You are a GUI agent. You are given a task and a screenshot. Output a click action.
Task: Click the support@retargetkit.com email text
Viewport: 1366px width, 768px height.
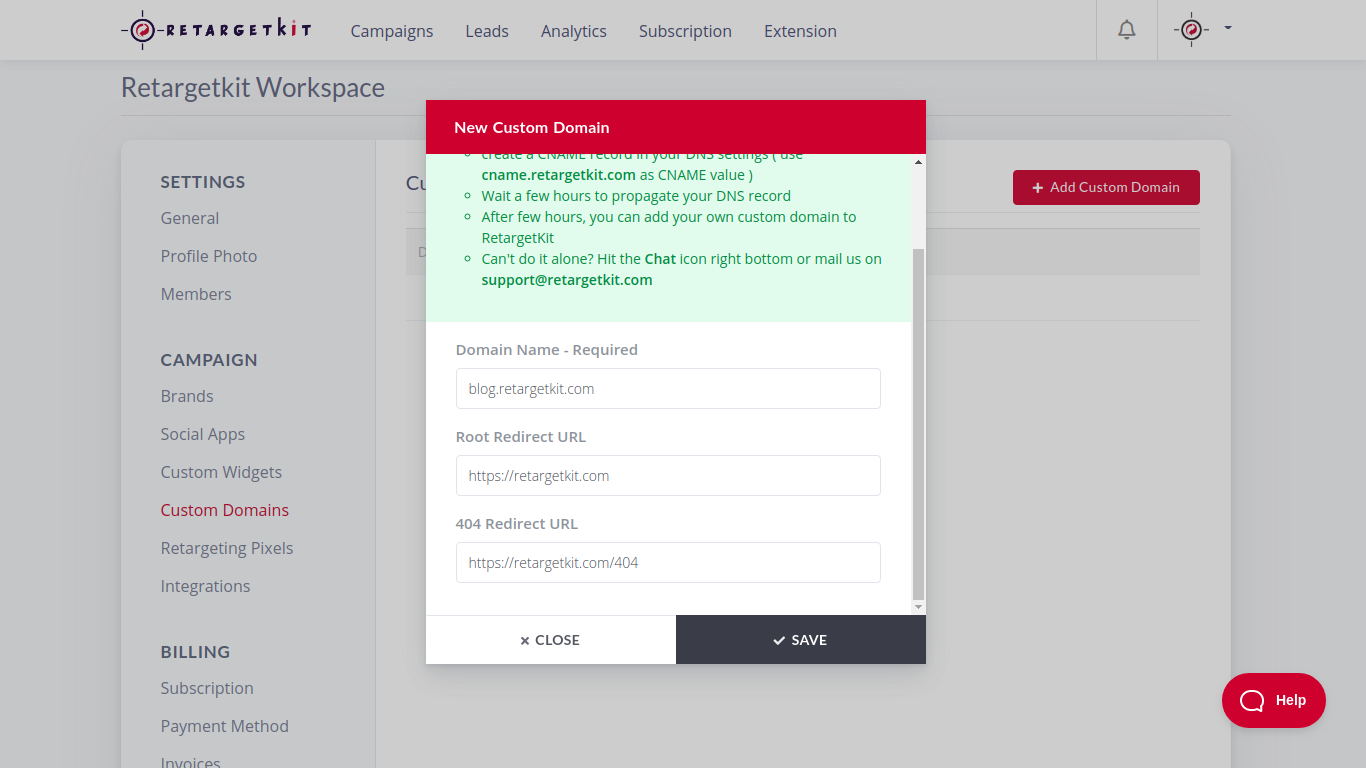pos(567,280)
